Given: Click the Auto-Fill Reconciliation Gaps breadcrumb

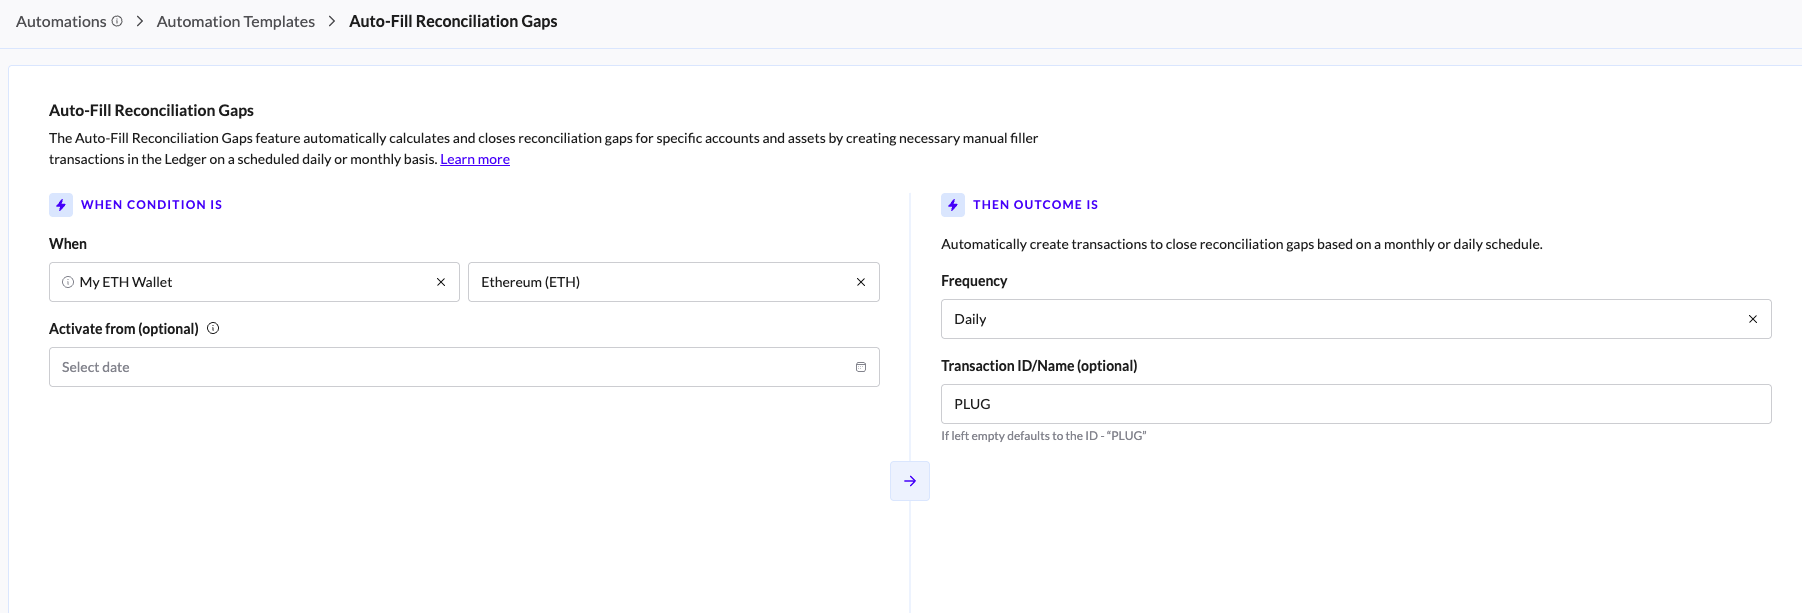Looking at the screenshot, I should (453, 21).
